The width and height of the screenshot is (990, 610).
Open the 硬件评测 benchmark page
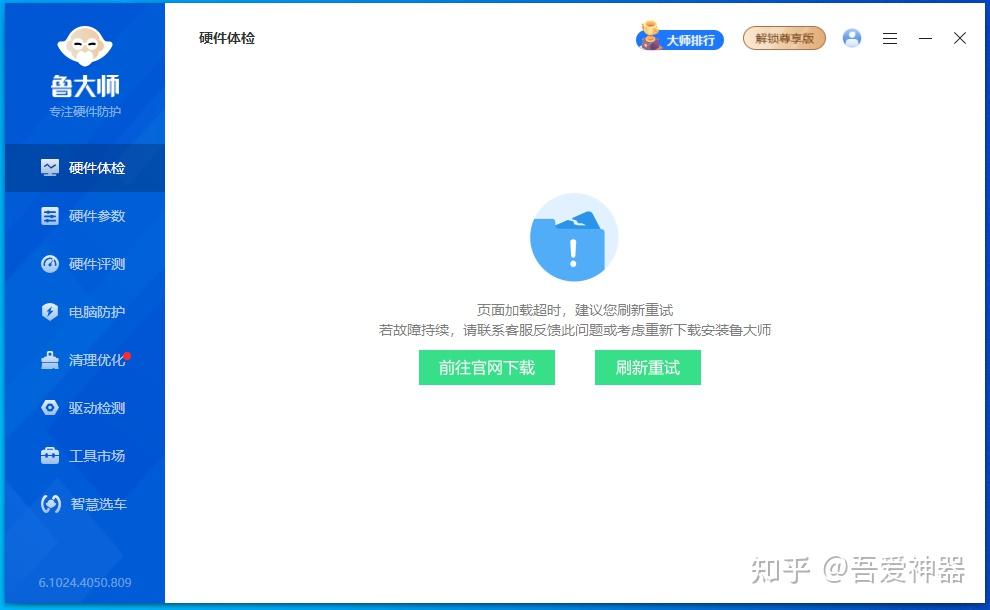pyautogui.click(x=85, y=264)
